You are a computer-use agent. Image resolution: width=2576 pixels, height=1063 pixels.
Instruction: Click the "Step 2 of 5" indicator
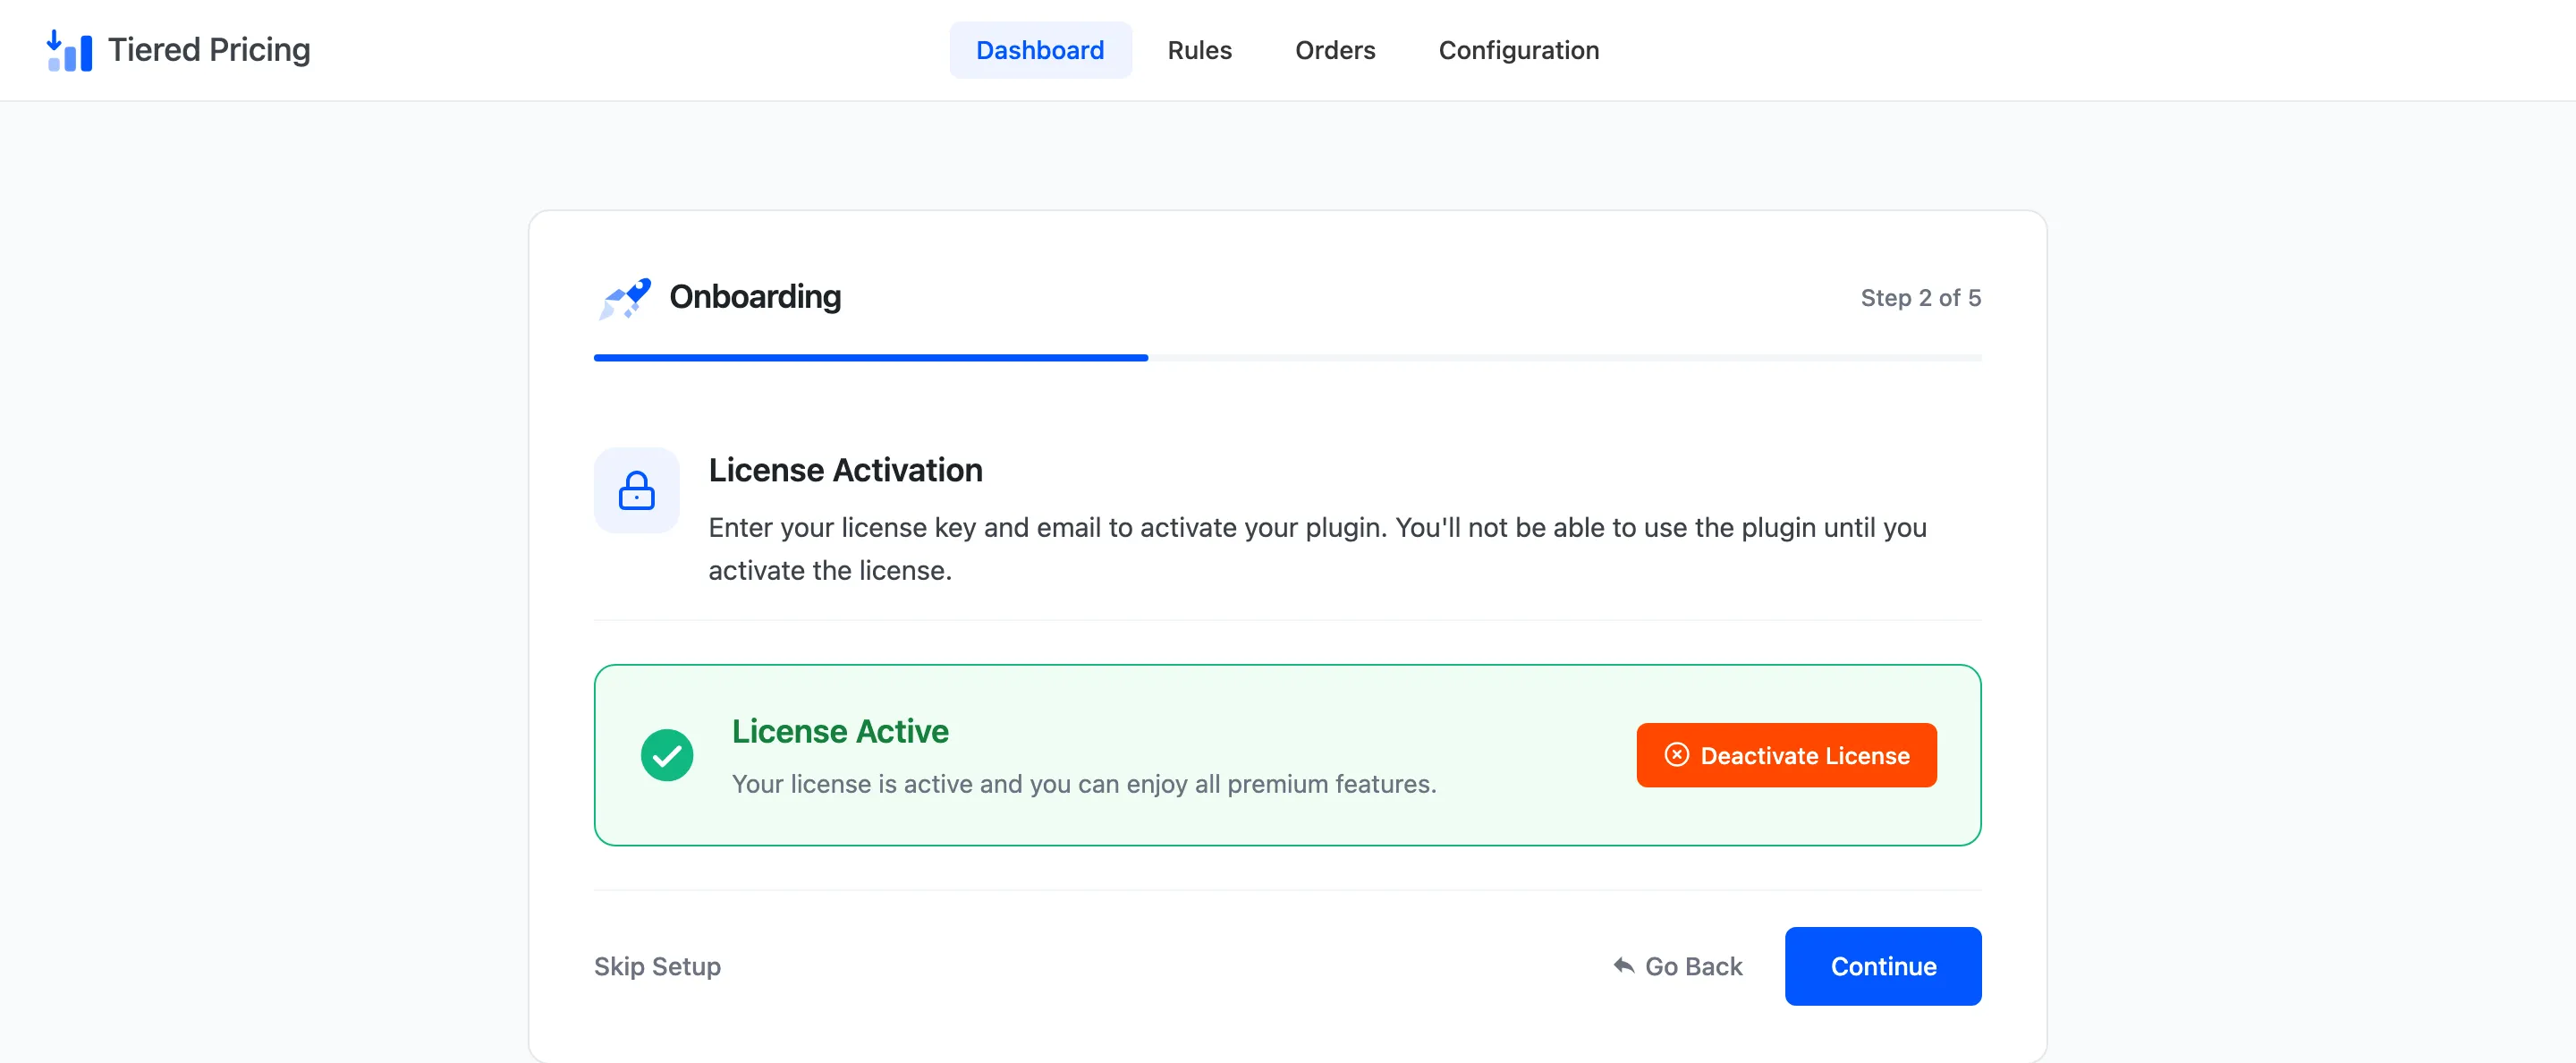click(1920, 298)
